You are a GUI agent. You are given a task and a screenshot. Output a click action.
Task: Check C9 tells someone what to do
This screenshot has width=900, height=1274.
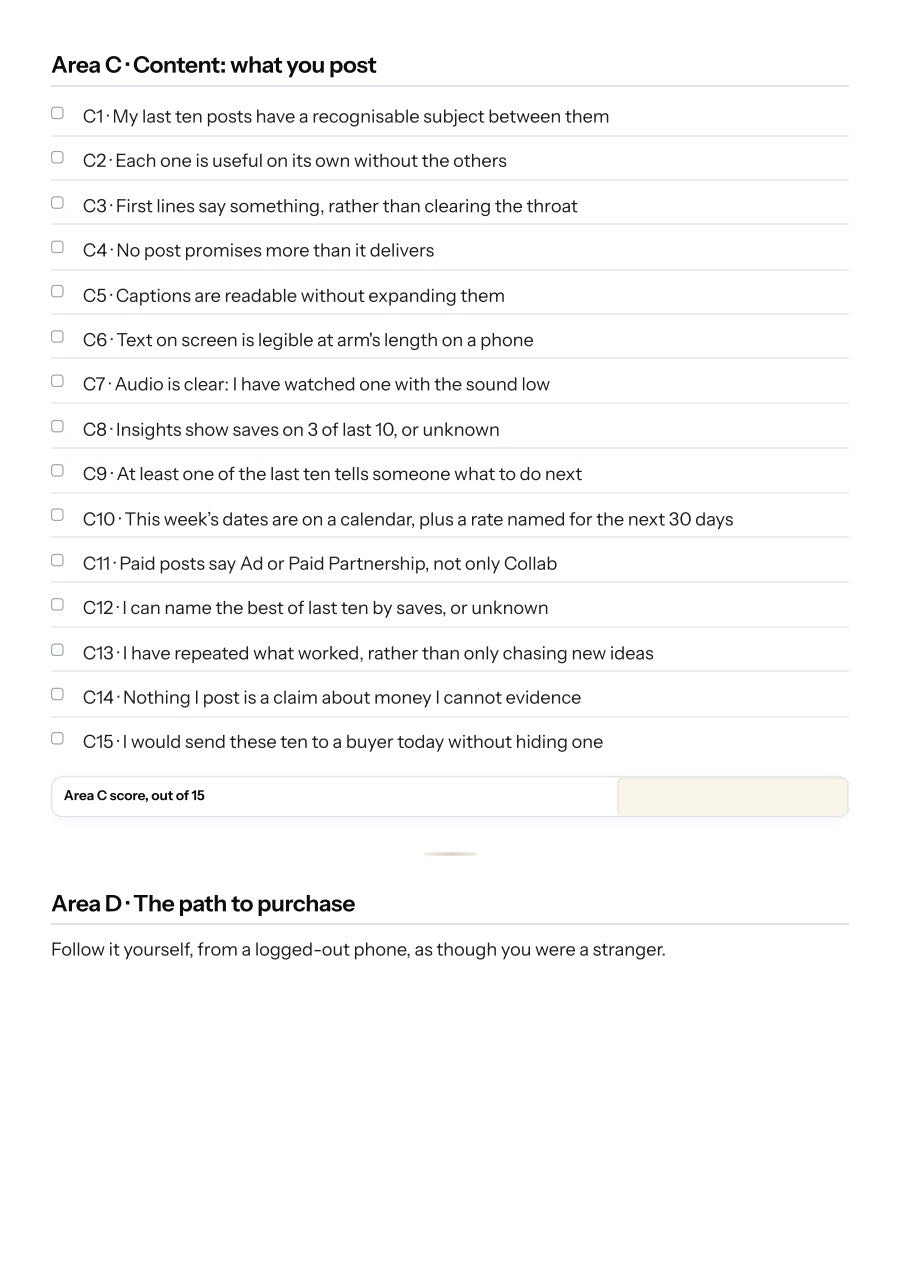coord(57,470)
